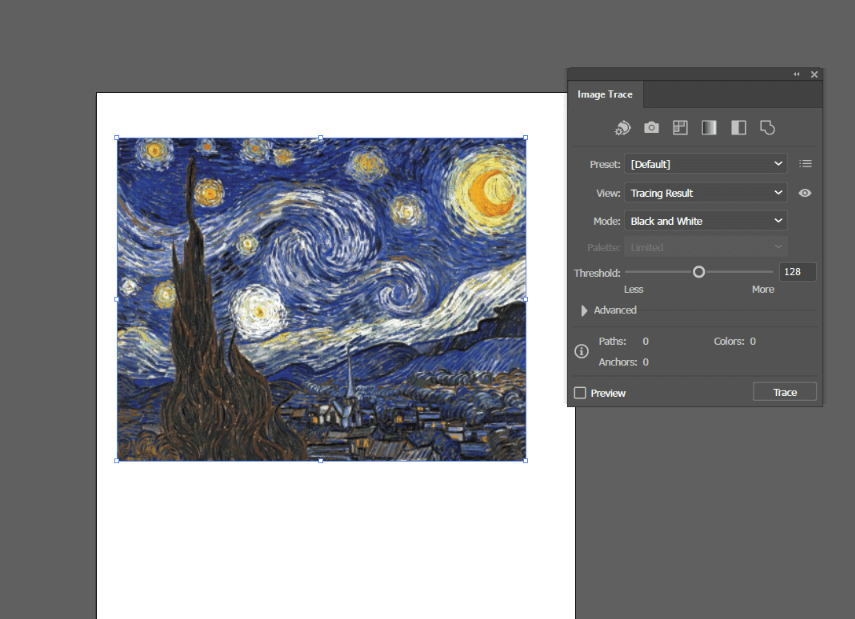Click the "Preset:" label
Image resolution: width=855 pixels, height=619 pixels.
point(605,165)
